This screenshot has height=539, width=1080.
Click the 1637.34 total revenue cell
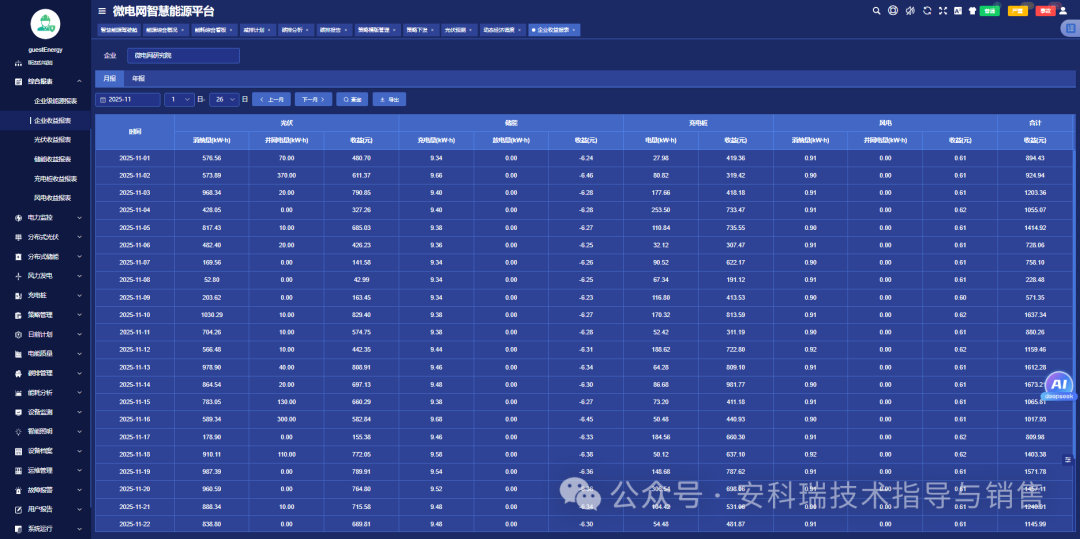(1035, 315)
